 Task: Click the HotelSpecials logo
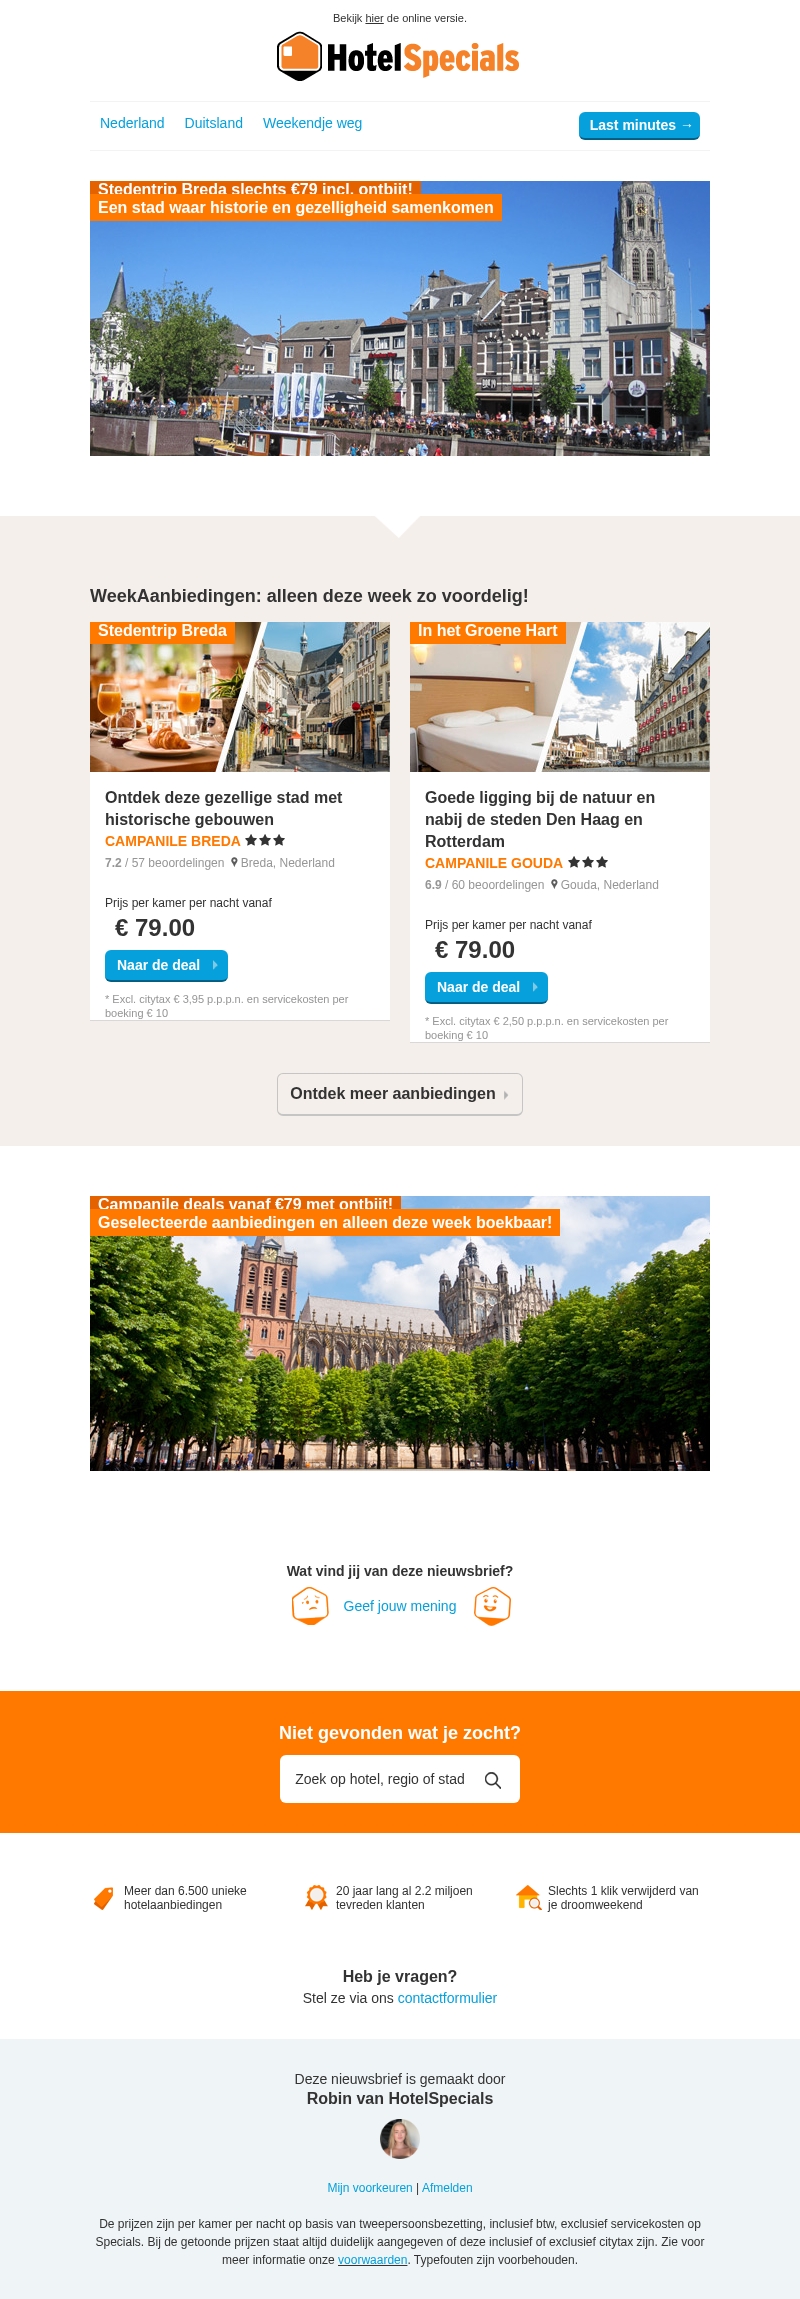398,57
